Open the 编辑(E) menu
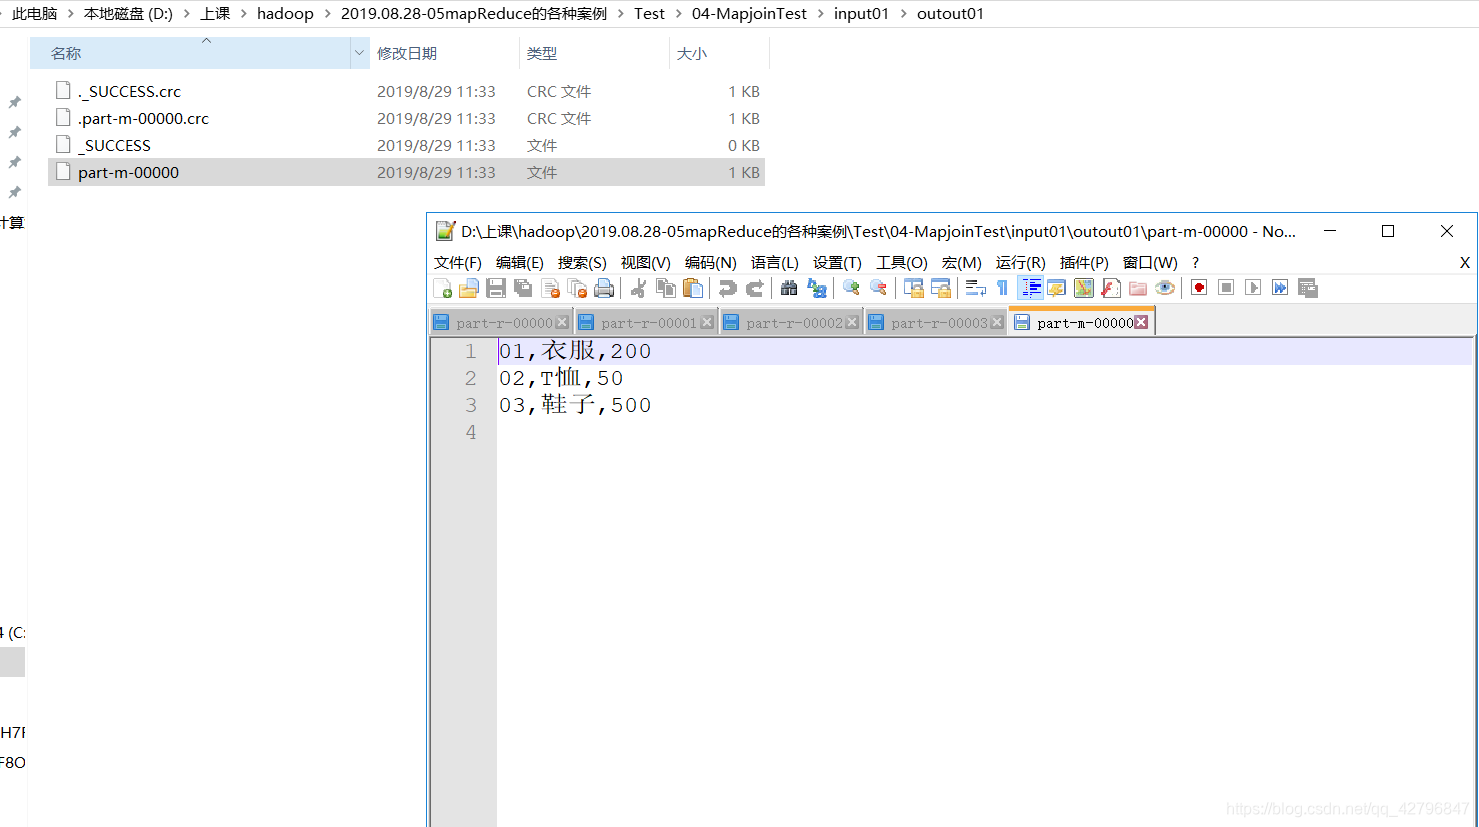 click(520, 262)
